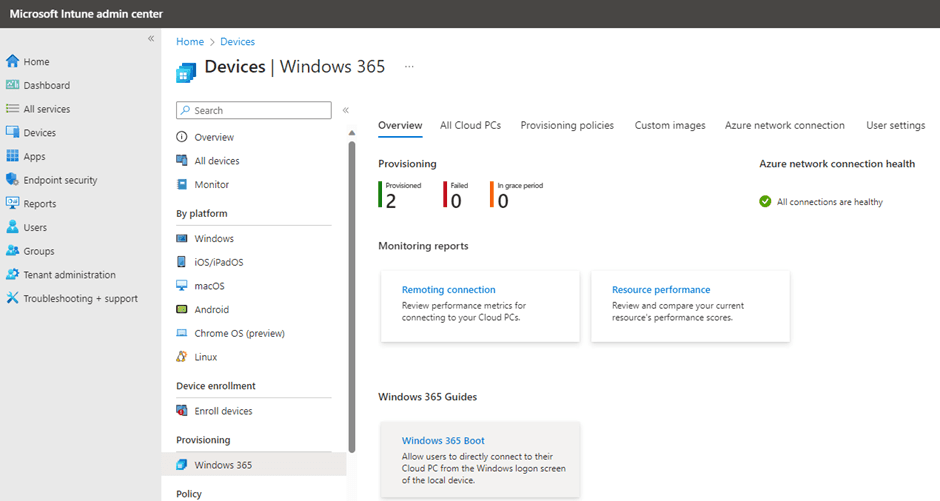Click the Users person icon
940x501 pixels.
[x=12, y=227]
